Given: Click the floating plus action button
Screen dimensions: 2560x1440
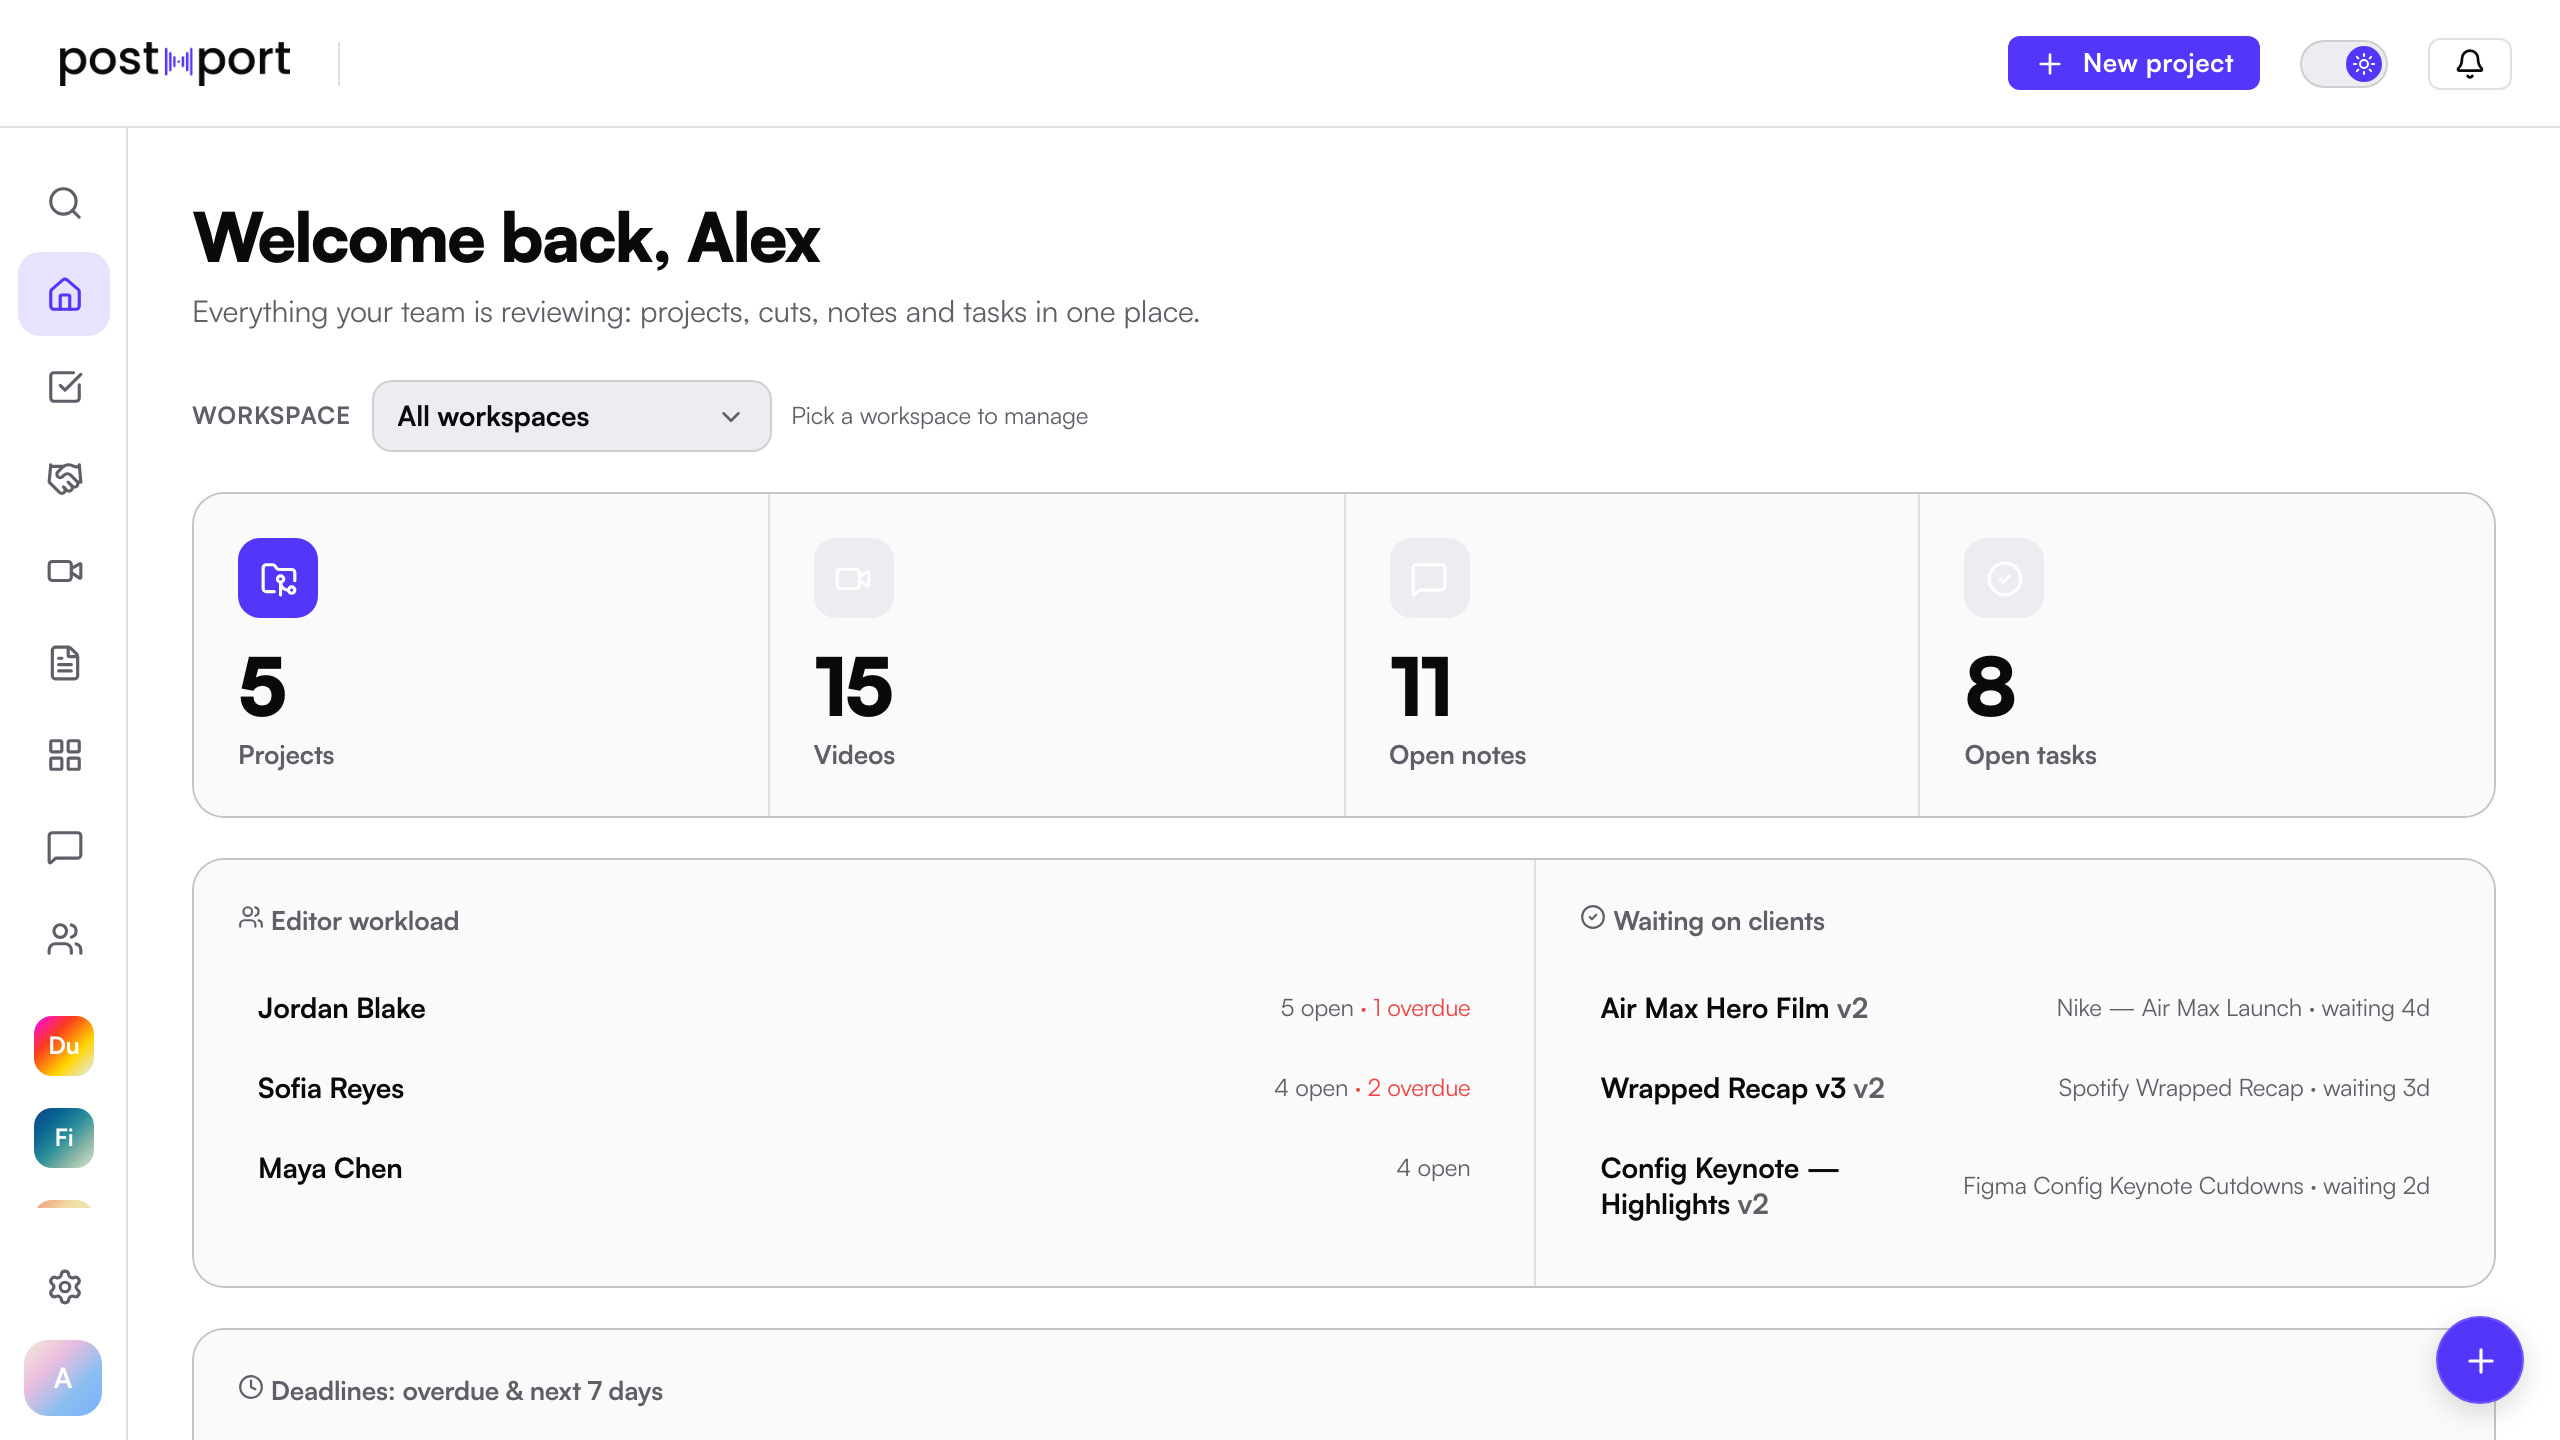Looking at the screenshot, I should [2479, 1360].
